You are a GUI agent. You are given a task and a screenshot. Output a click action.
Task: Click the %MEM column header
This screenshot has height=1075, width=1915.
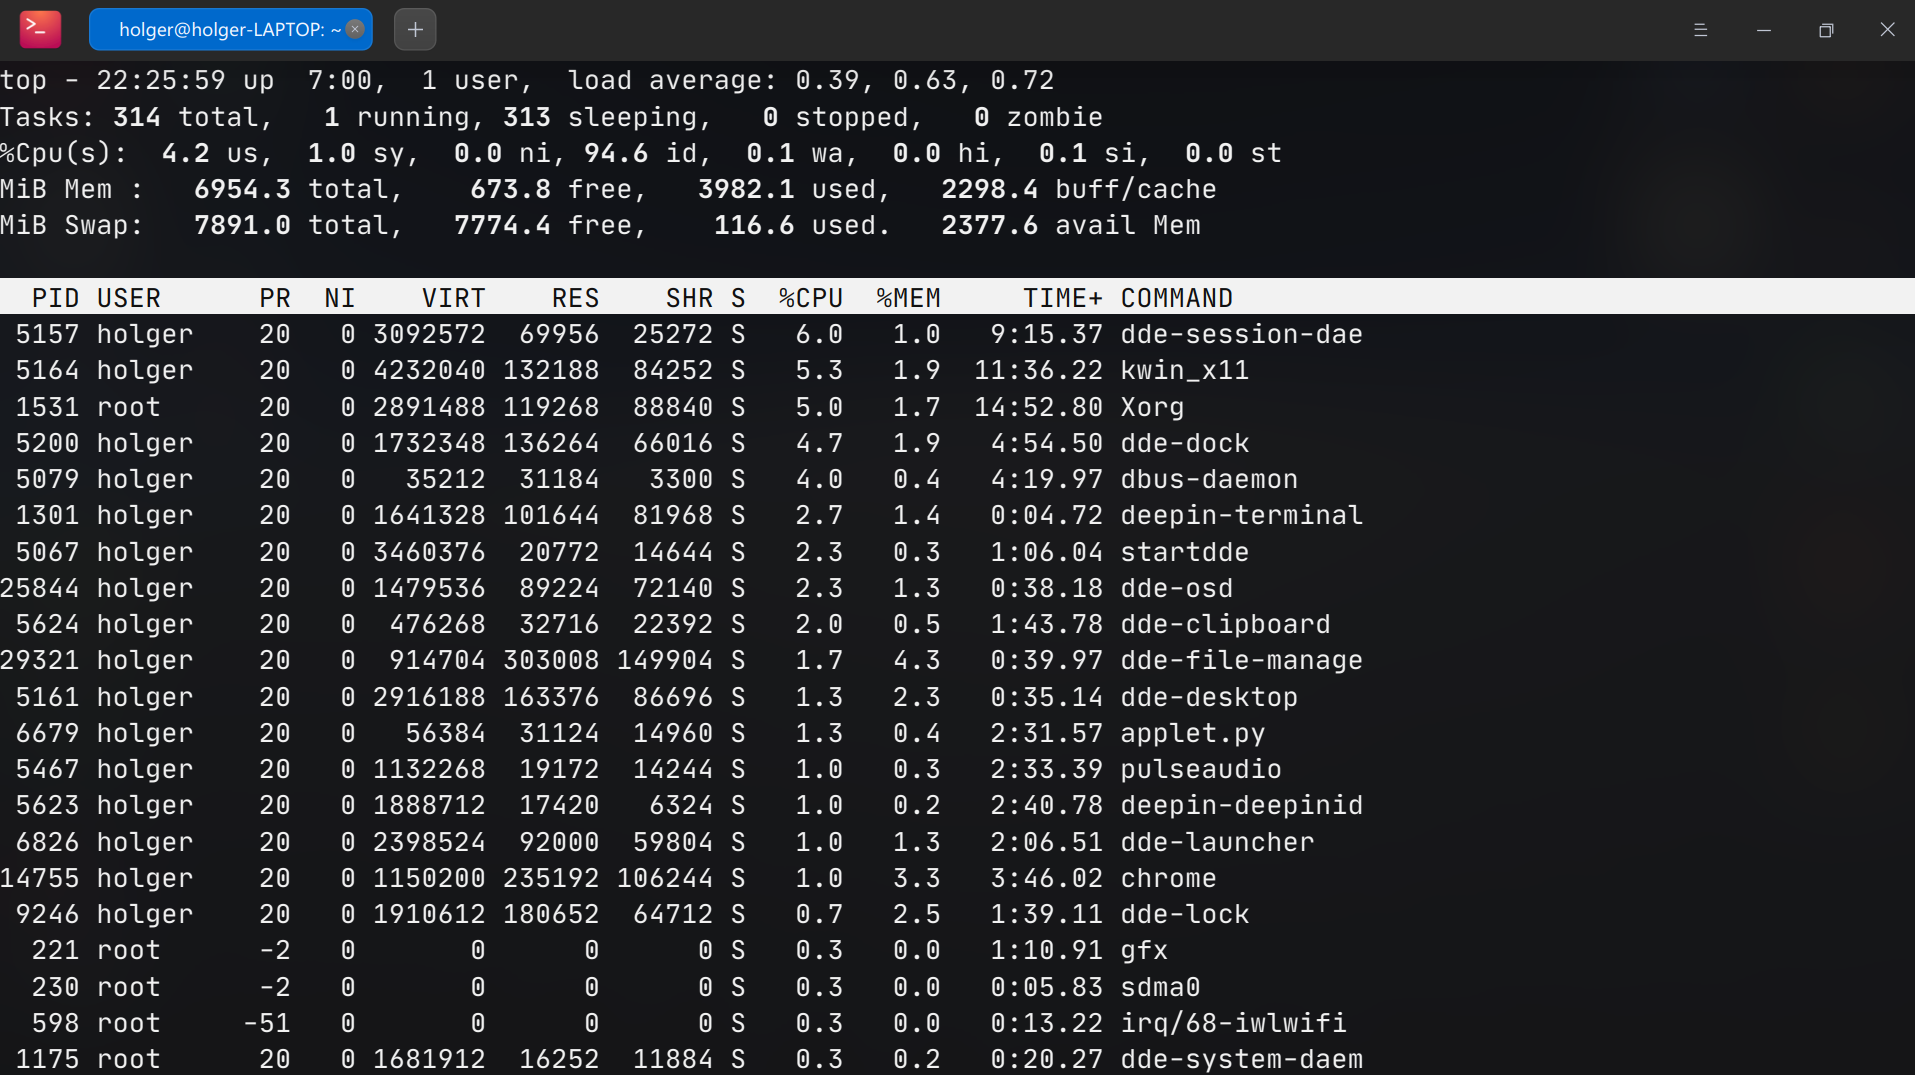tap(908, 298)
